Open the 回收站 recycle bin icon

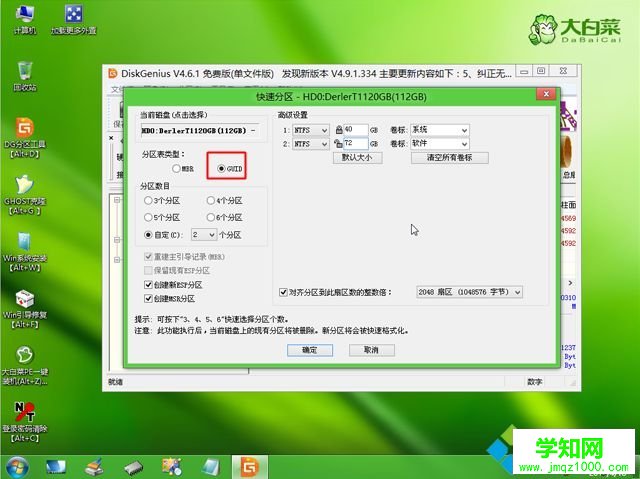25,76
